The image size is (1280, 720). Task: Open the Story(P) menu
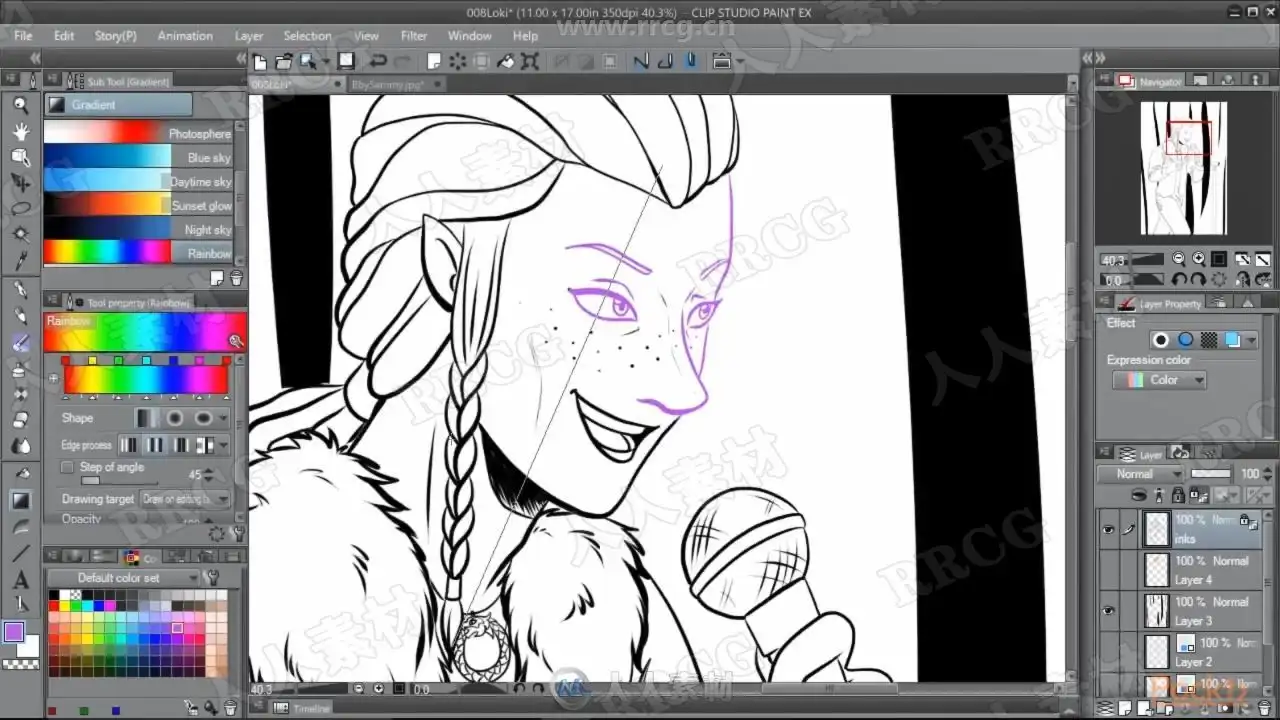pyautogui.click(x=115, y=36)
